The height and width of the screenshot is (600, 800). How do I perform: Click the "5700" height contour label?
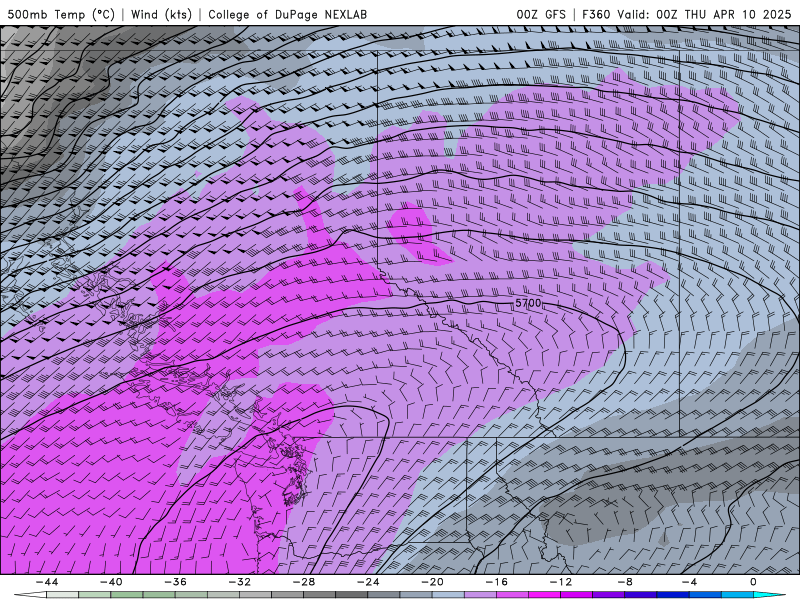[528, 303]
